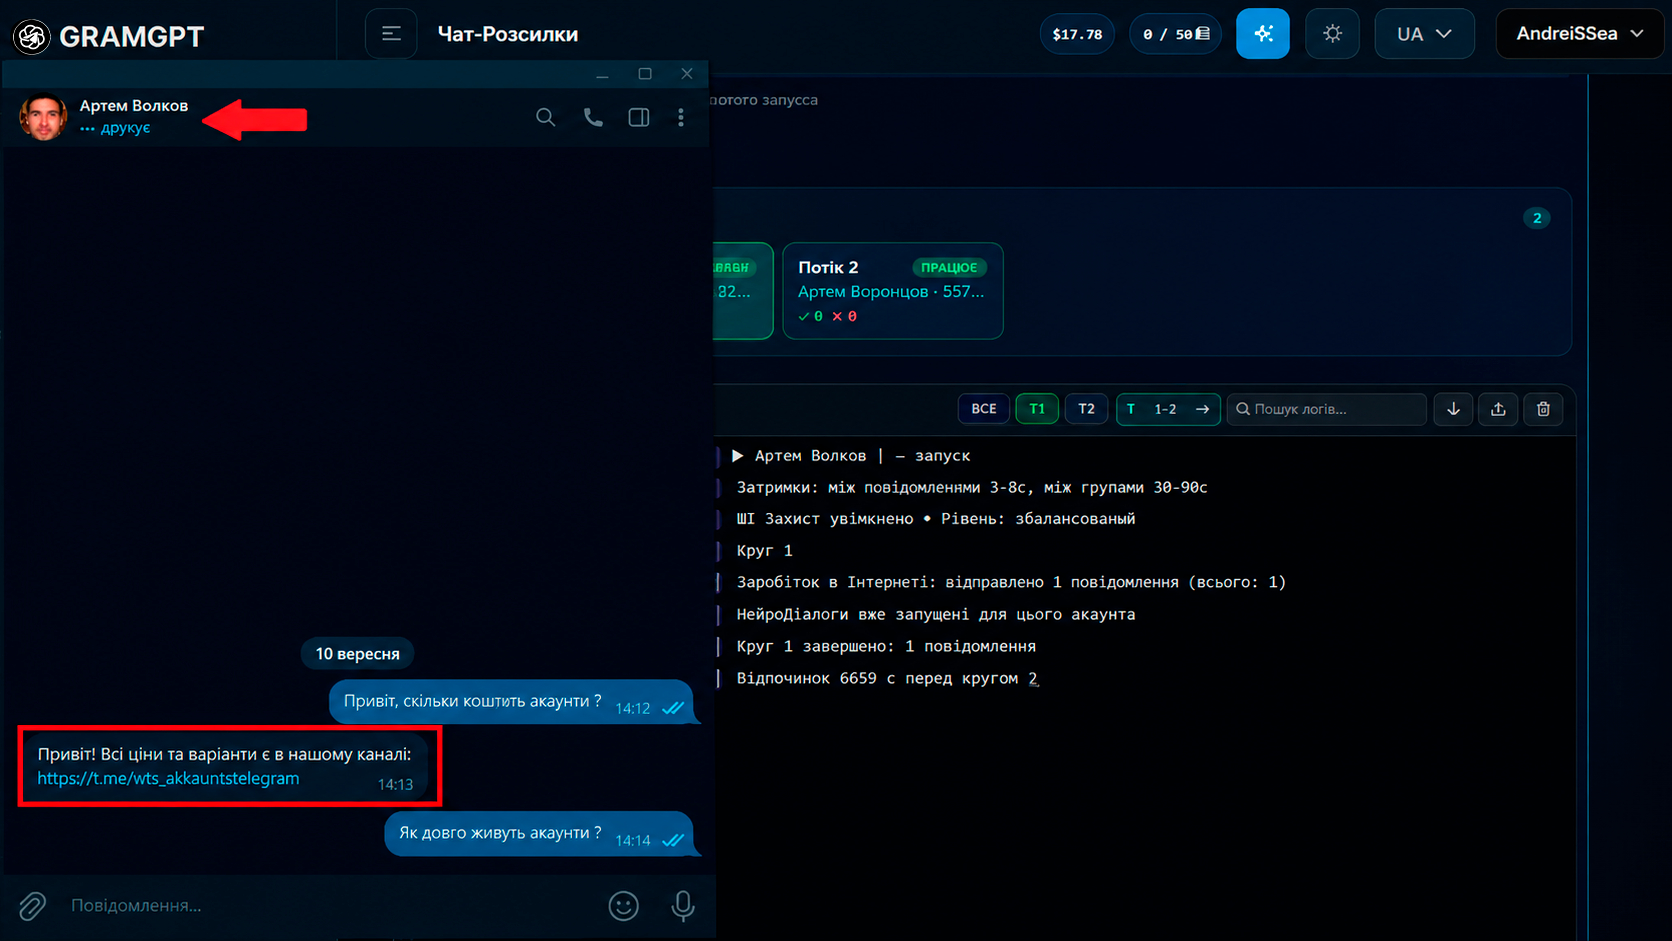
Task: Toggle the light/dark theme sun button
Action: pos(1332,34)
